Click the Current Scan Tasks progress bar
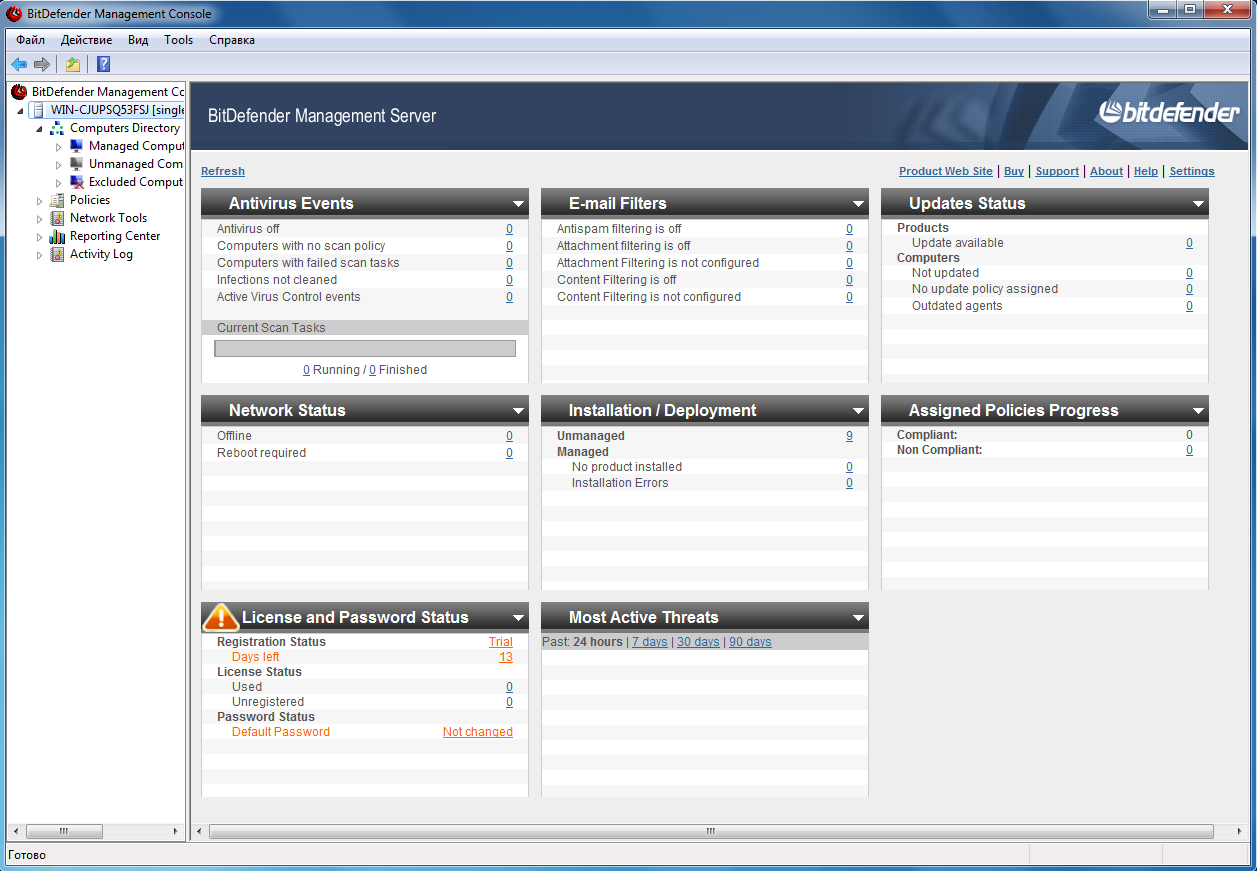The image size is (1257, 871). 365,348
